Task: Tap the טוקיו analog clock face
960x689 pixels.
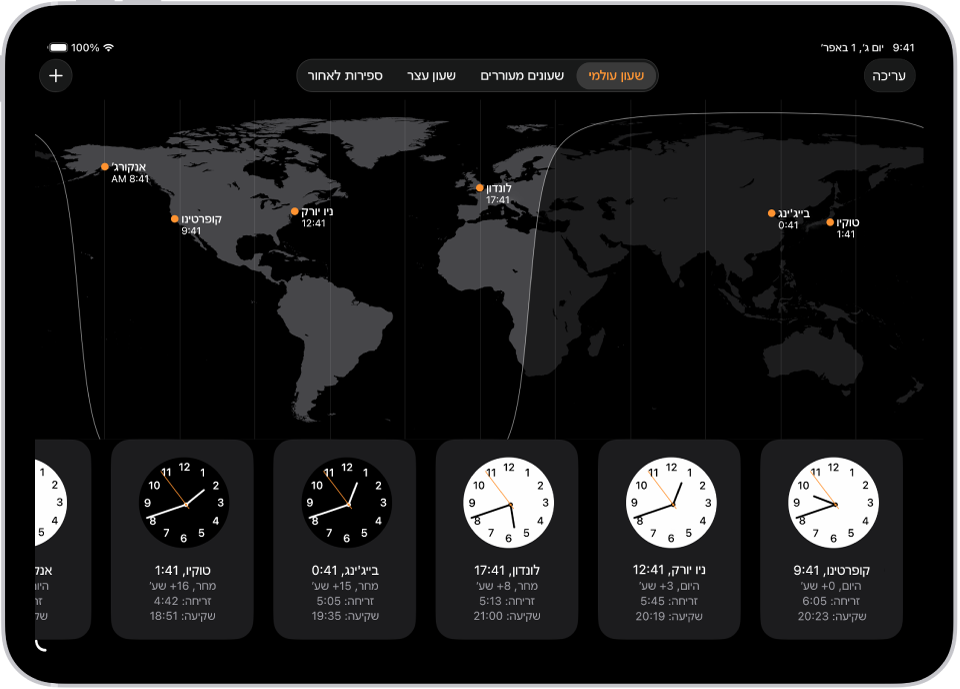Action: (x=184, y=503)
